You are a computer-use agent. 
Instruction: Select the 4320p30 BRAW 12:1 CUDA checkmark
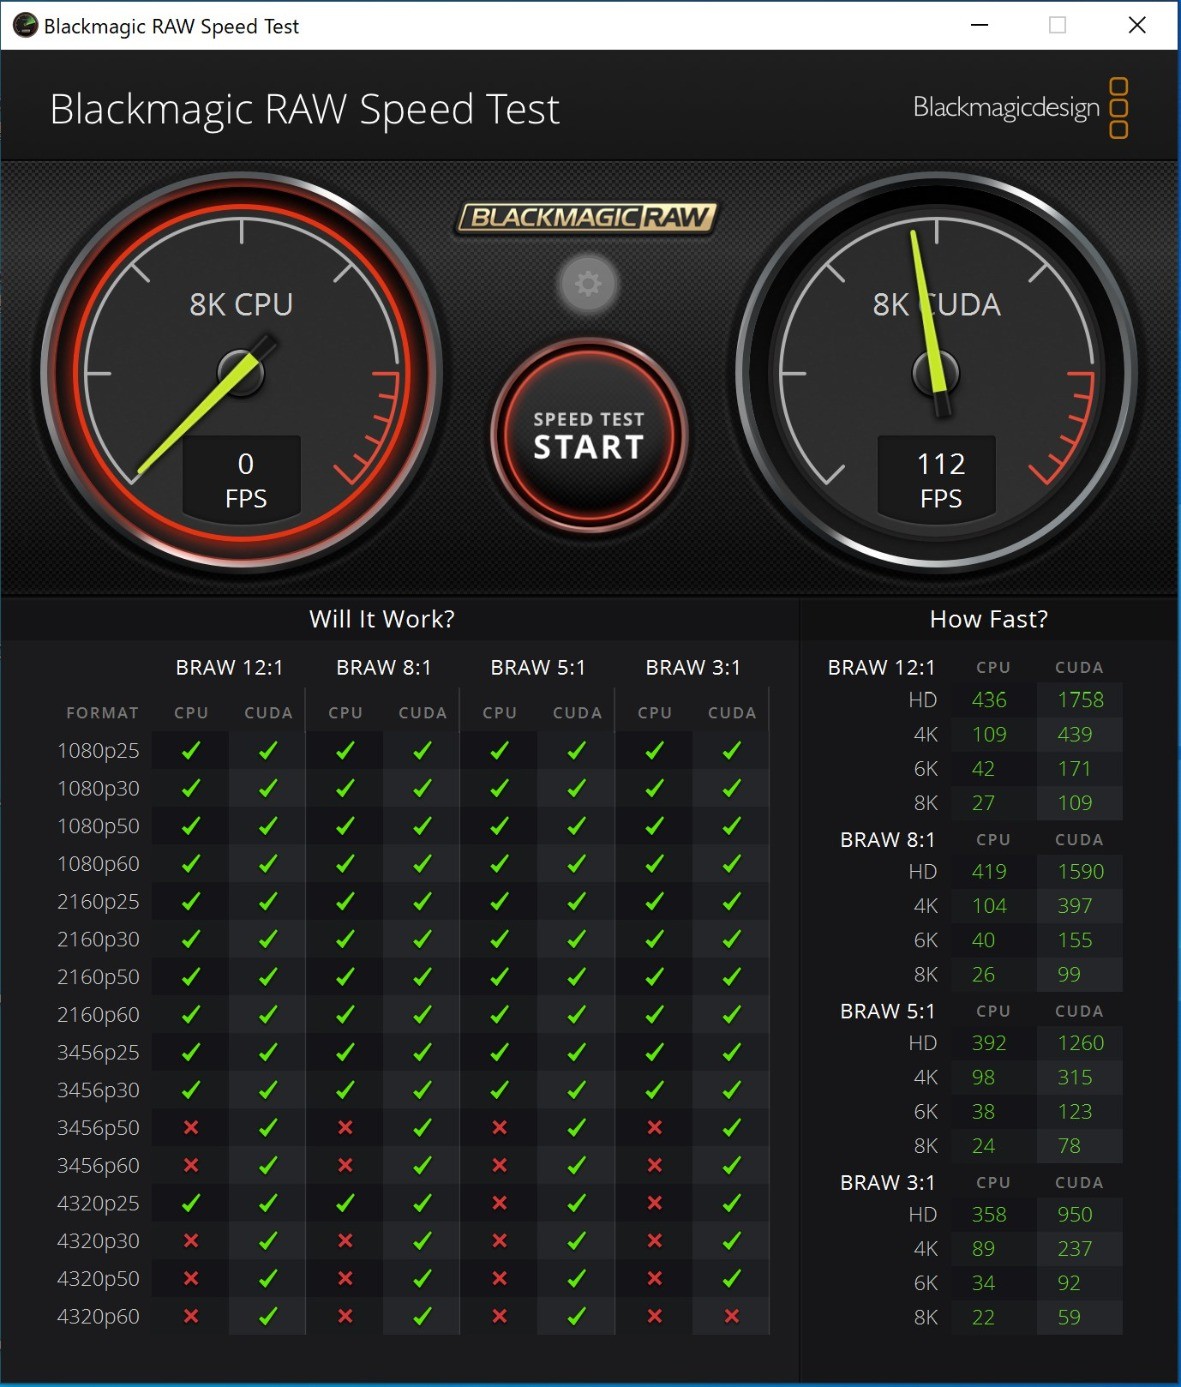point(268,1241)
